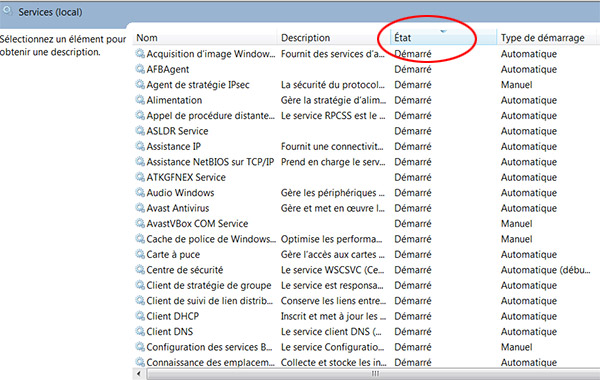Click the Agent de stratégie IPsec service icon
Screen dimensions: 600x380
pos(140,85)
